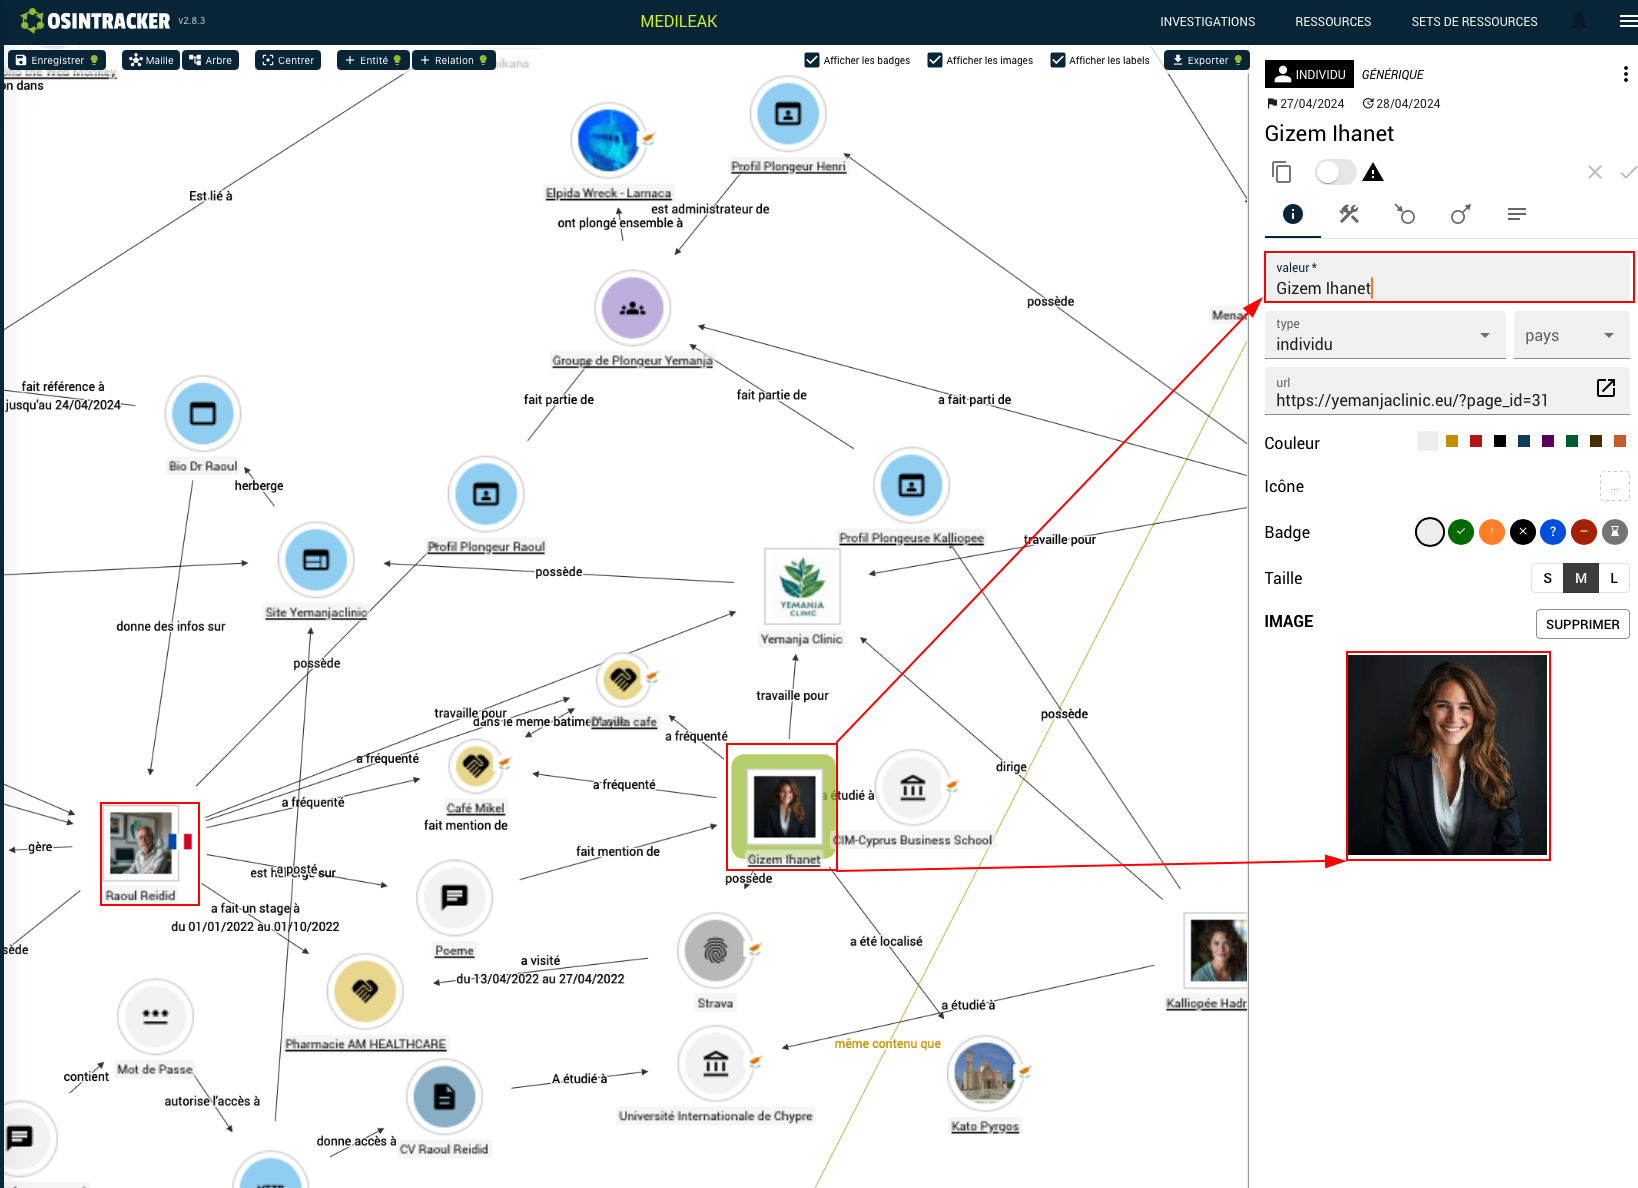The height and width of the screenshot is (1188, 1638).
Task: Select the Kato Pyrgos node
Action: click(x=985, y=1074)
